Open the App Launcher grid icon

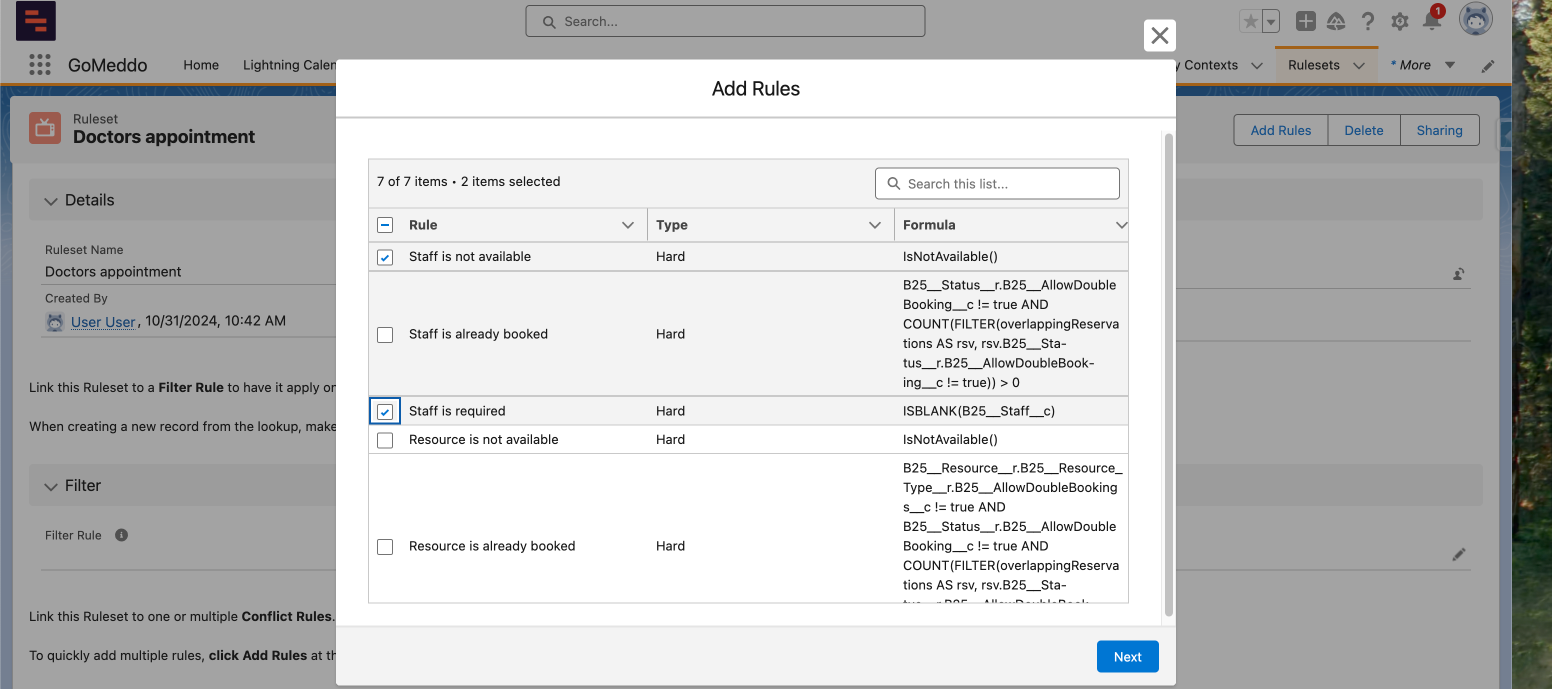(x=39, y=65)
